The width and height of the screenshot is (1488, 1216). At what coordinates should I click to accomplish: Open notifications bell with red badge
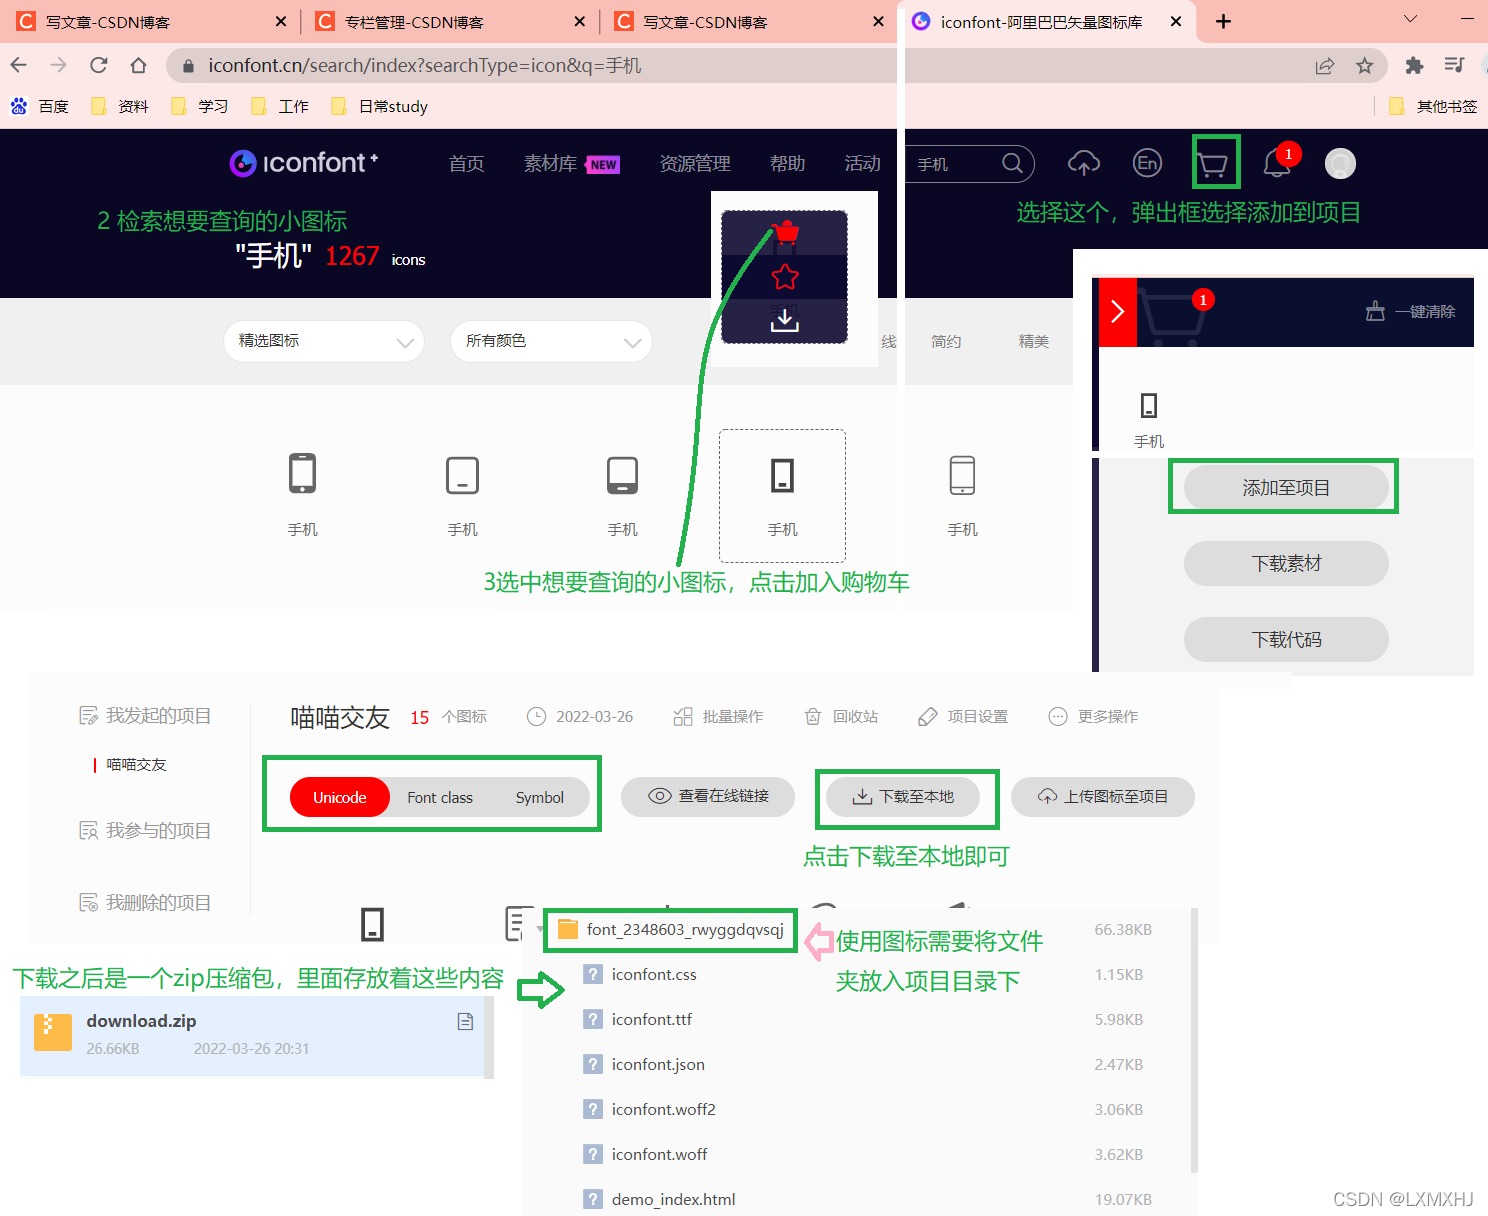tap(1277, 162)
